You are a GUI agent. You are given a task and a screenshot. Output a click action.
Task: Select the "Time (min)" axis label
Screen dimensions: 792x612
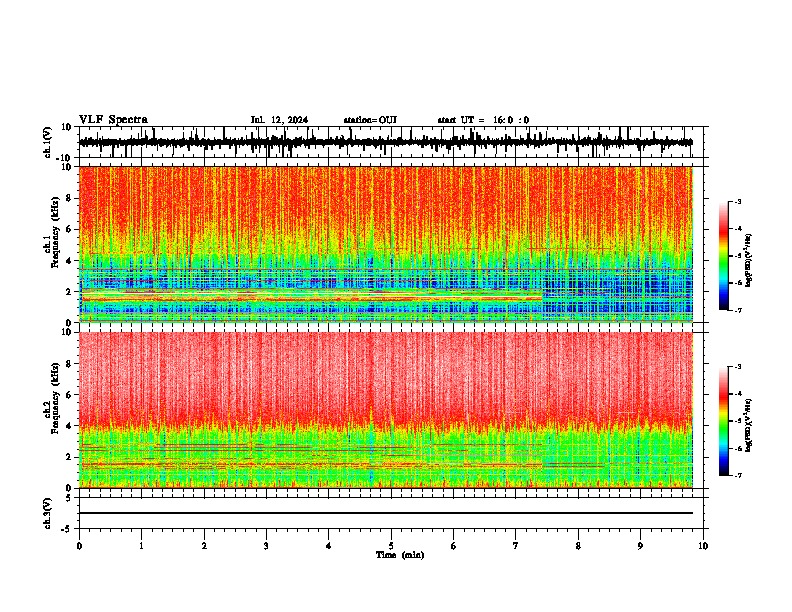coord(400,555)
